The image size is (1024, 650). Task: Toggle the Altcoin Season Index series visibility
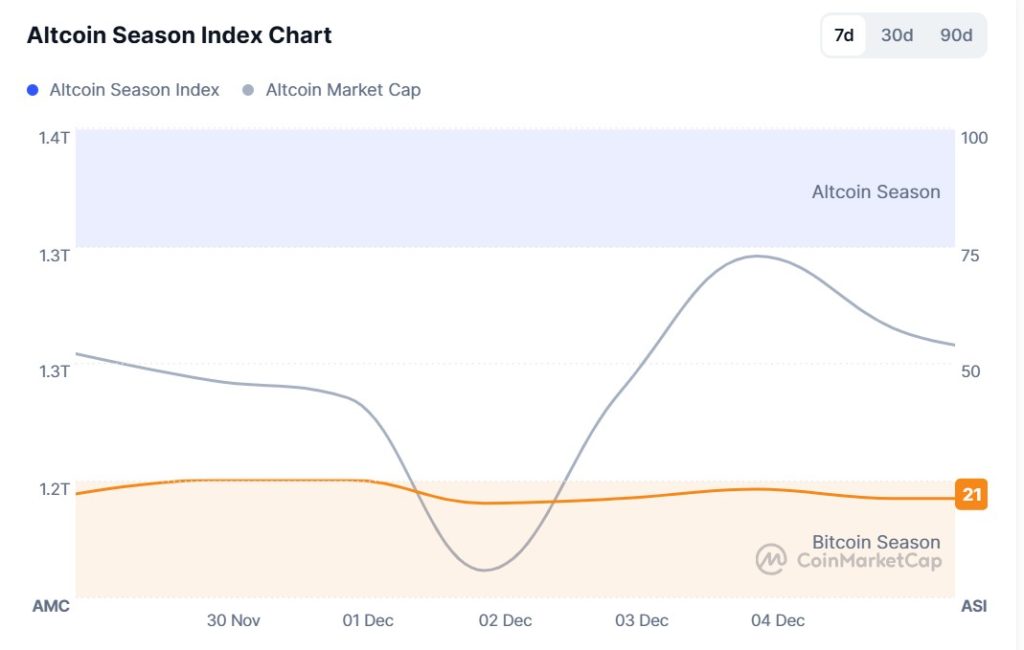135,90
